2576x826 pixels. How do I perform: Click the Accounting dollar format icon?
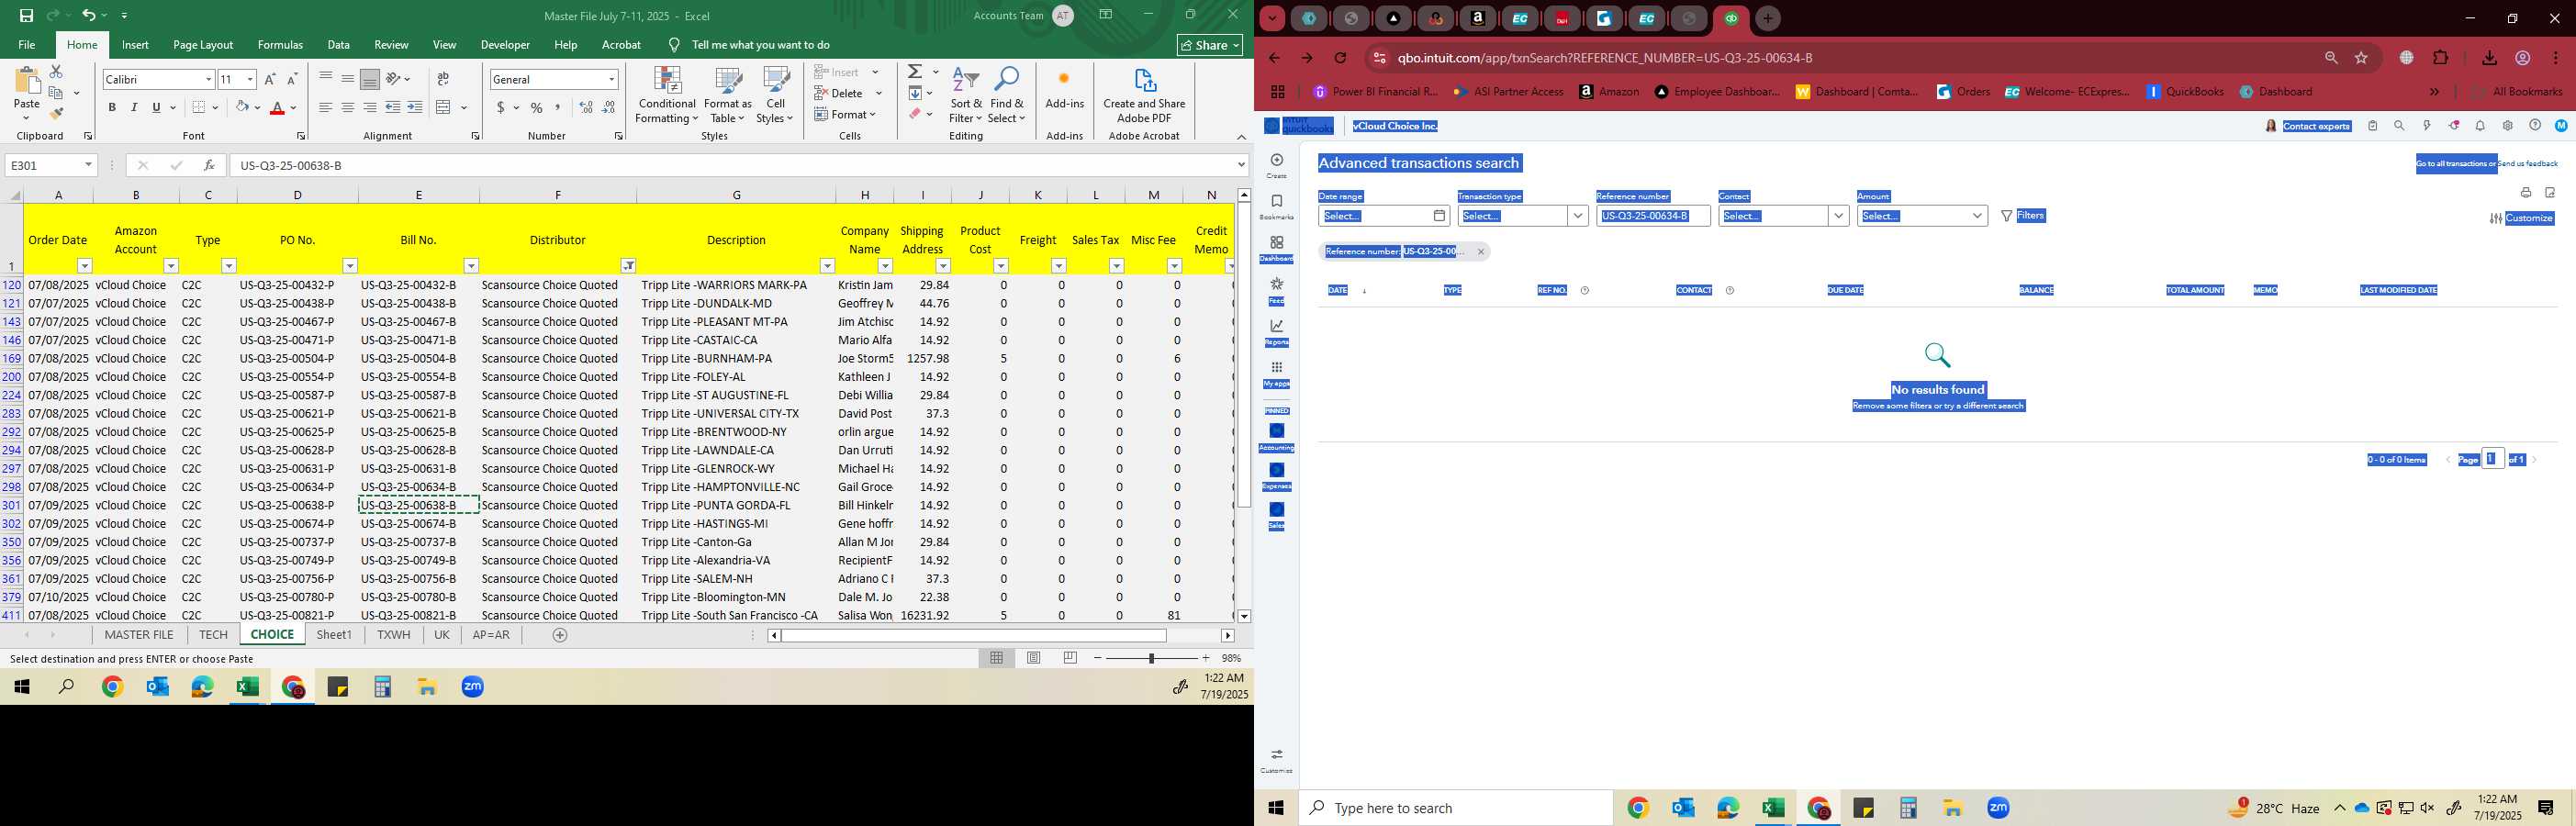501,107
